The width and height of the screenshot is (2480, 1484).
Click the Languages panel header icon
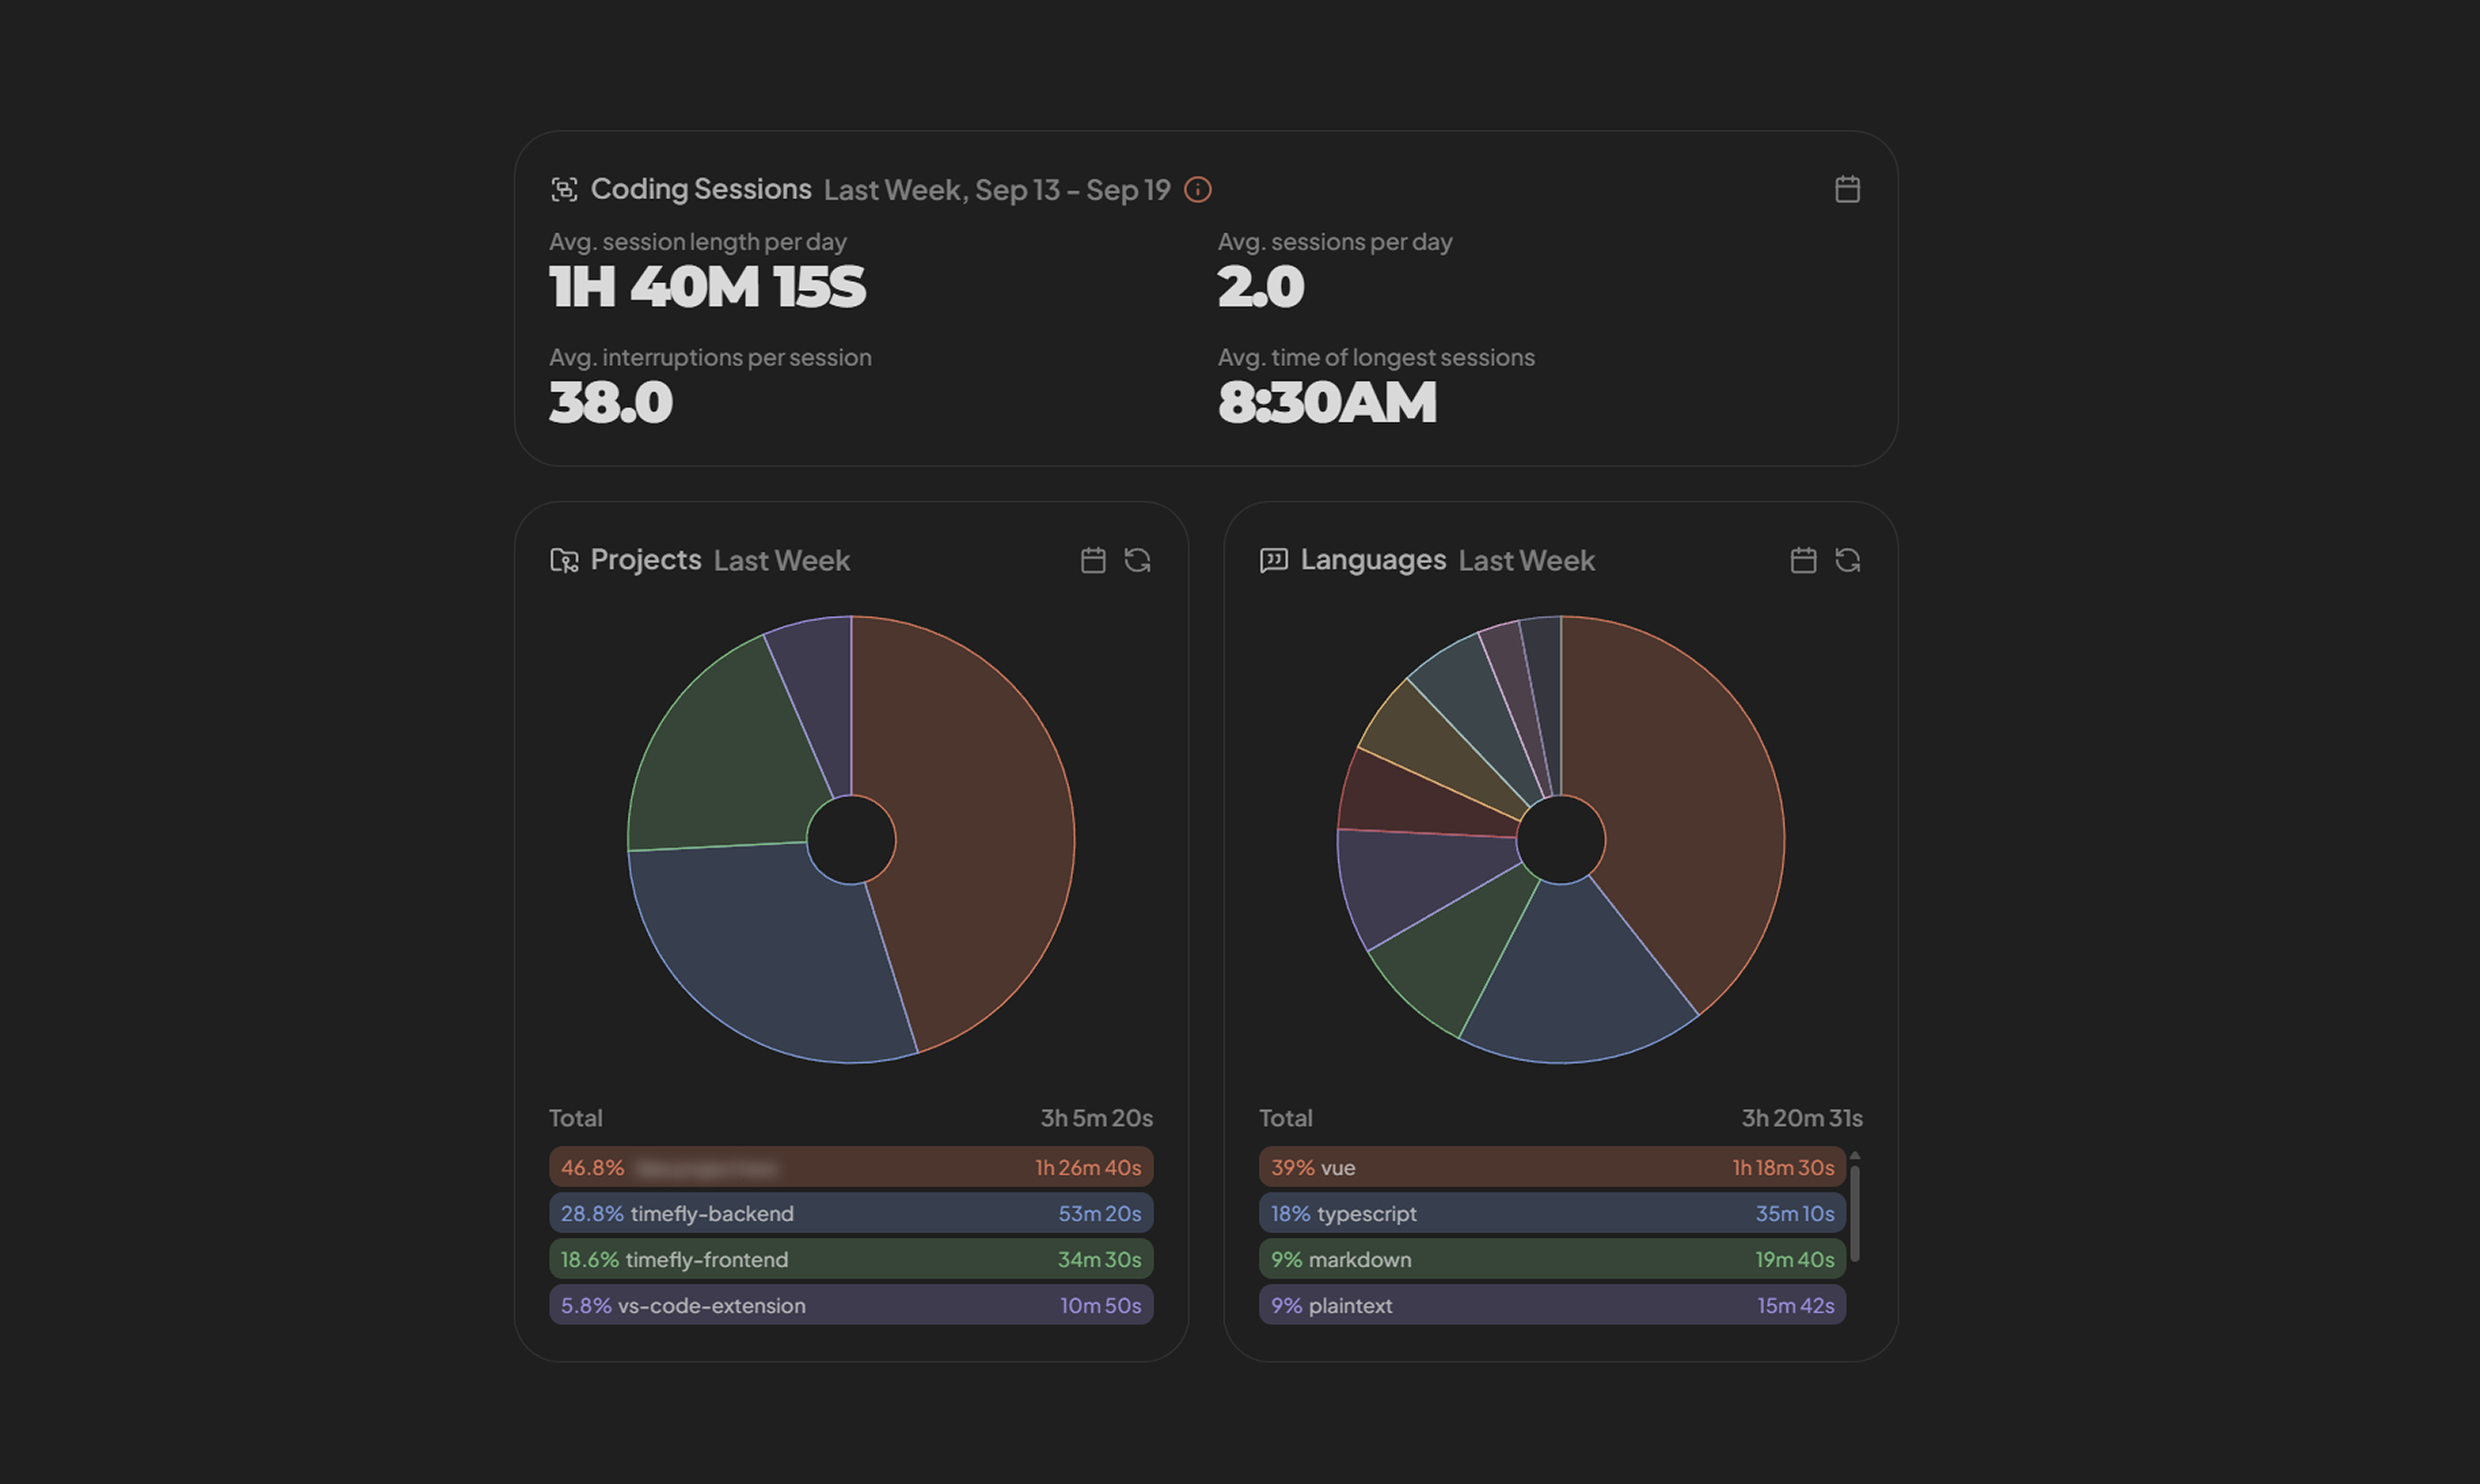(x=1275, y=560)
